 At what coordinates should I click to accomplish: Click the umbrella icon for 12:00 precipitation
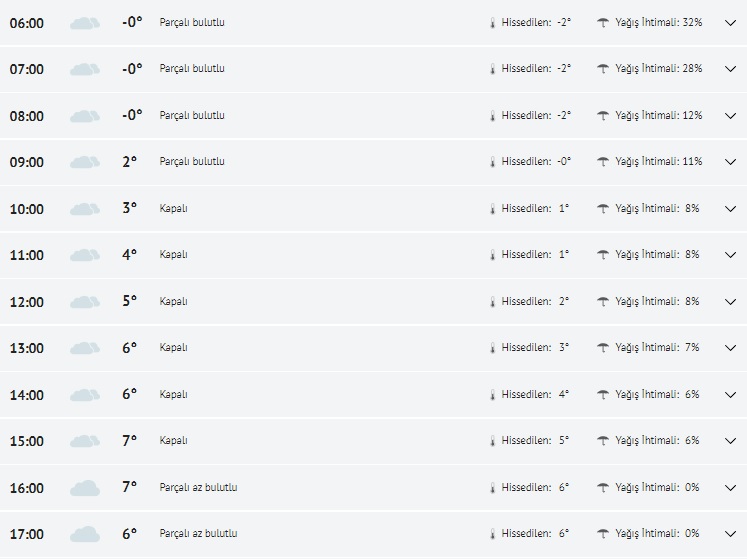[x=603, y=301]
